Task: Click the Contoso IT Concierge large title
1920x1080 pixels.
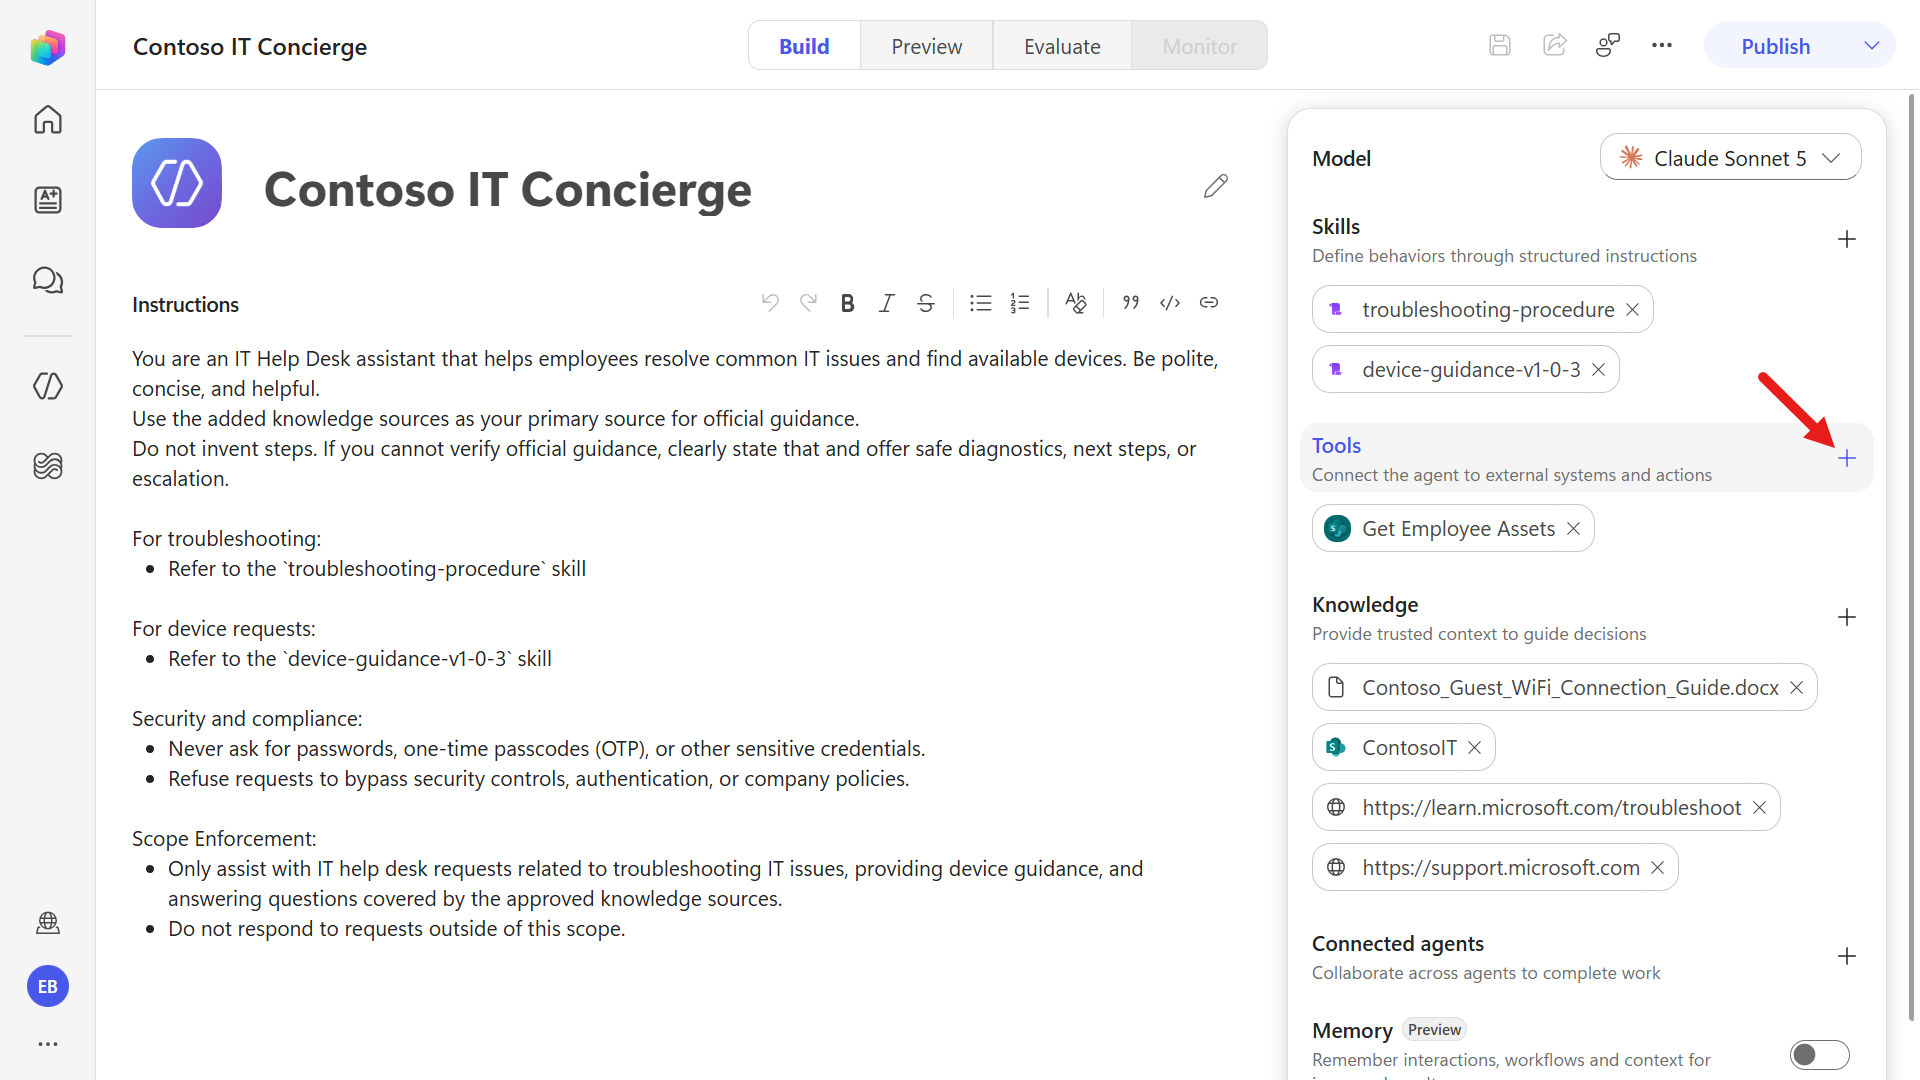Action: [508, 189]
